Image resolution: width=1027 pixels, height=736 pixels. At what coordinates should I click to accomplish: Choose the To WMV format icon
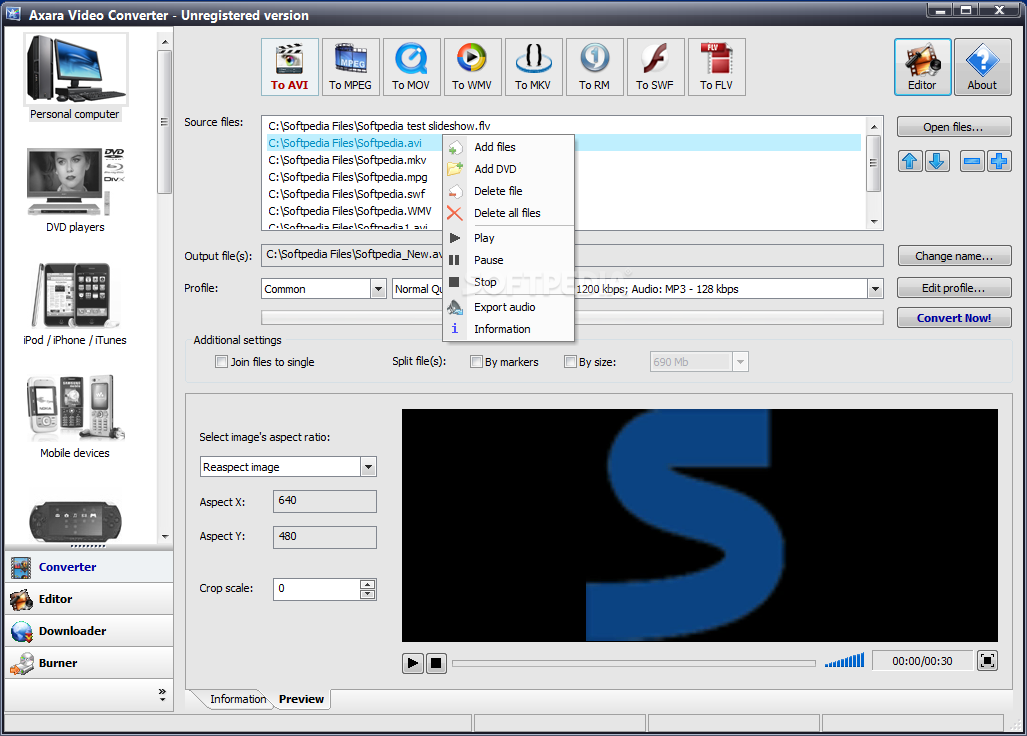click(472, 67)
